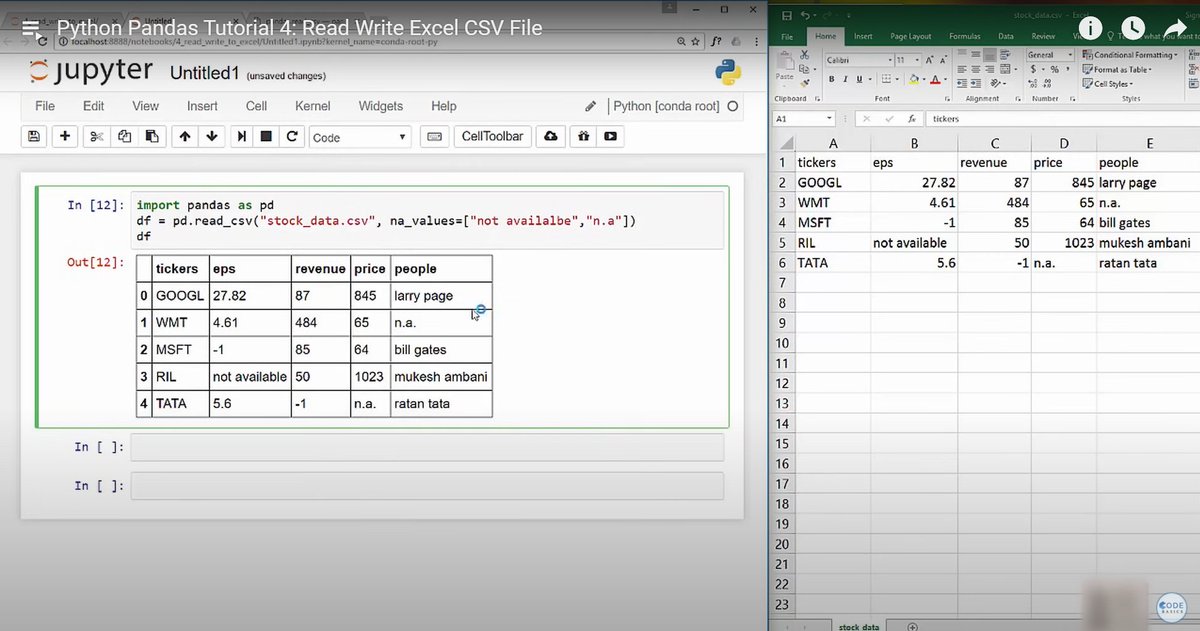Open the video playlist menu icon
The image size is (1200, 631).
(30, 28)
